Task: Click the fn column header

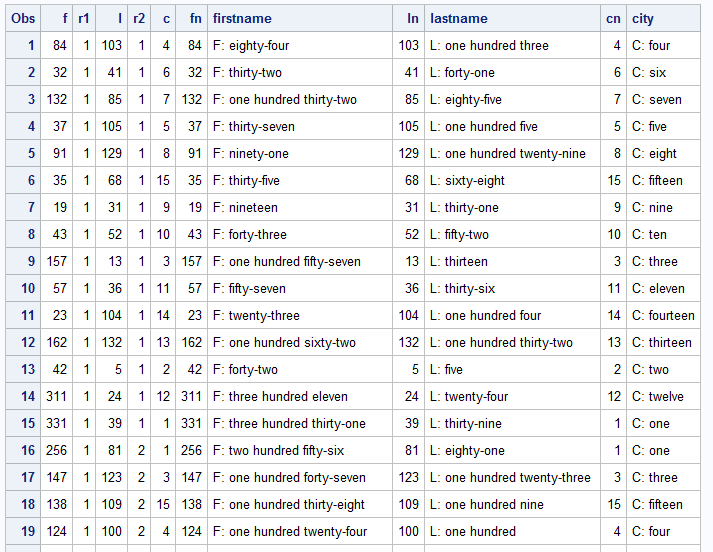Action: (x=194, y=19)
